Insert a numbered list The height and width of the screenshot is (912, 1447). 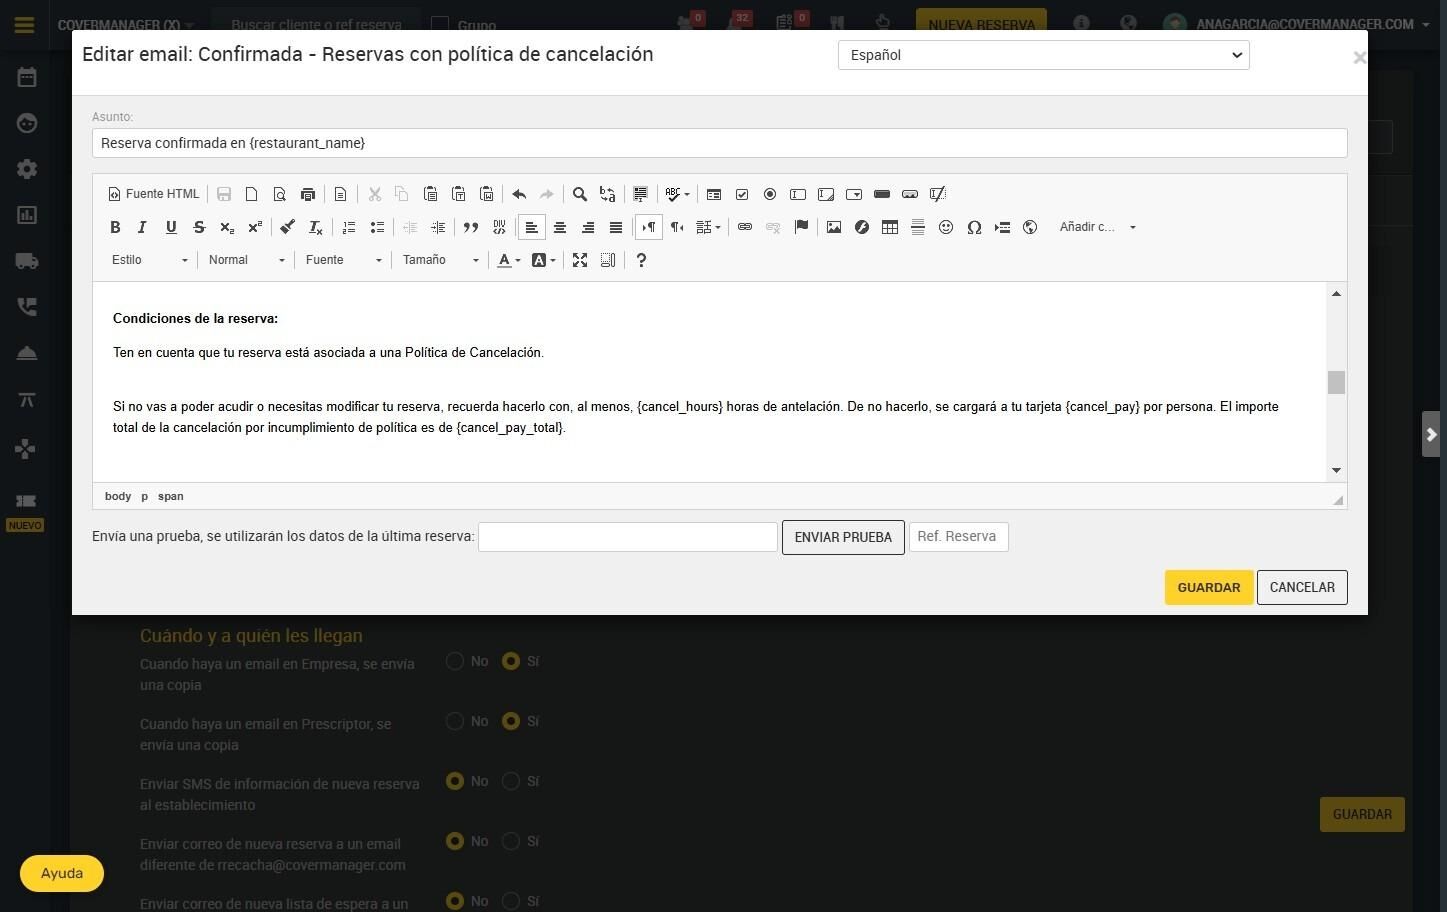click(x=349, y=227)
